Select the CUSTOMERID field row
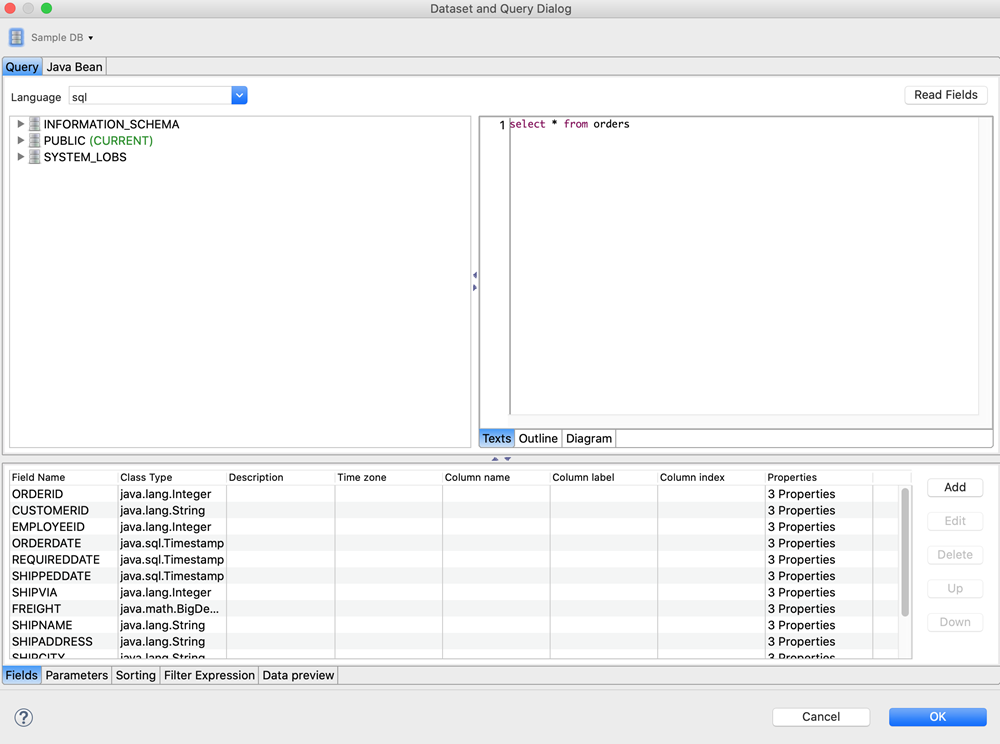 click(454, 511)
